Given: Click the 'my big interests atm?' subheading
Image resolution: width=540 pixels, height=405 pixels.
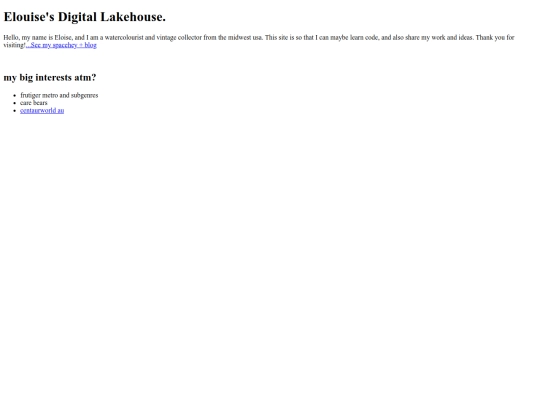Looking at the screenshot, I should [x=50, y=77].
